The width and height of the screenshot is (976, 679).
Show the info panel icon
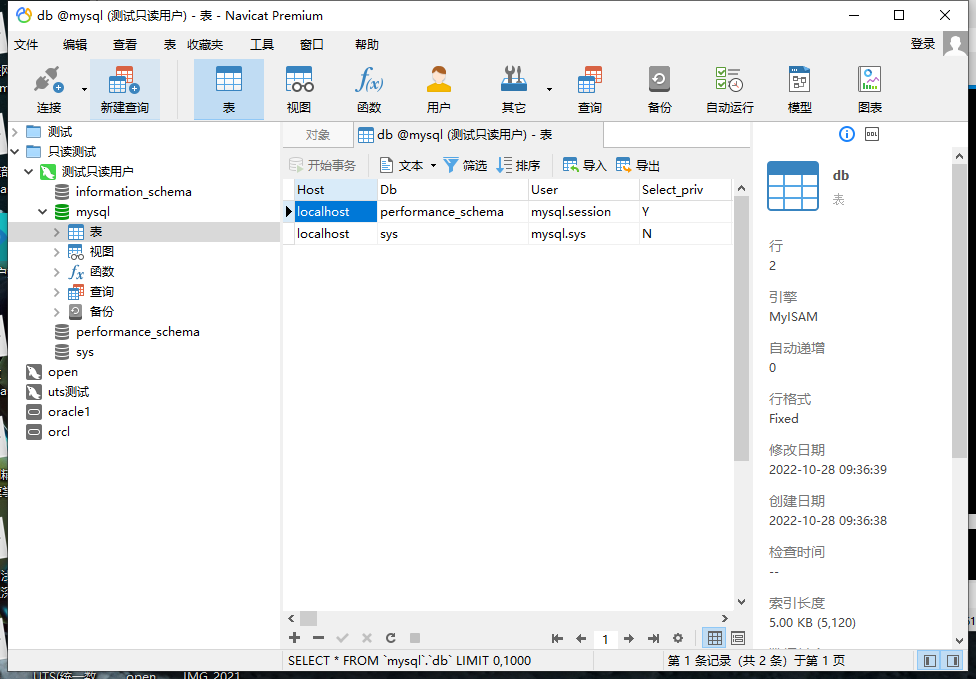tap(847, 134)
